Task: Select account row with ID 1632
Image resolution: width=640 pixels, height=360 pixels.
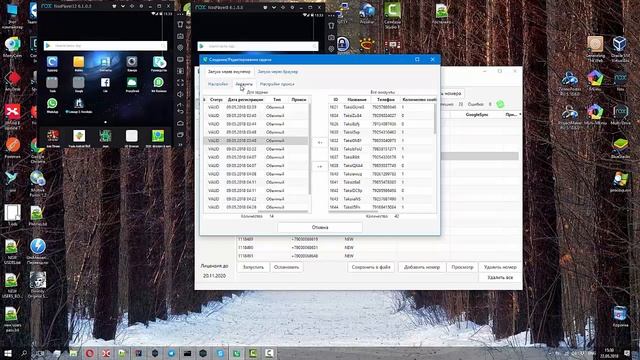Action: [x=381, y=141]
